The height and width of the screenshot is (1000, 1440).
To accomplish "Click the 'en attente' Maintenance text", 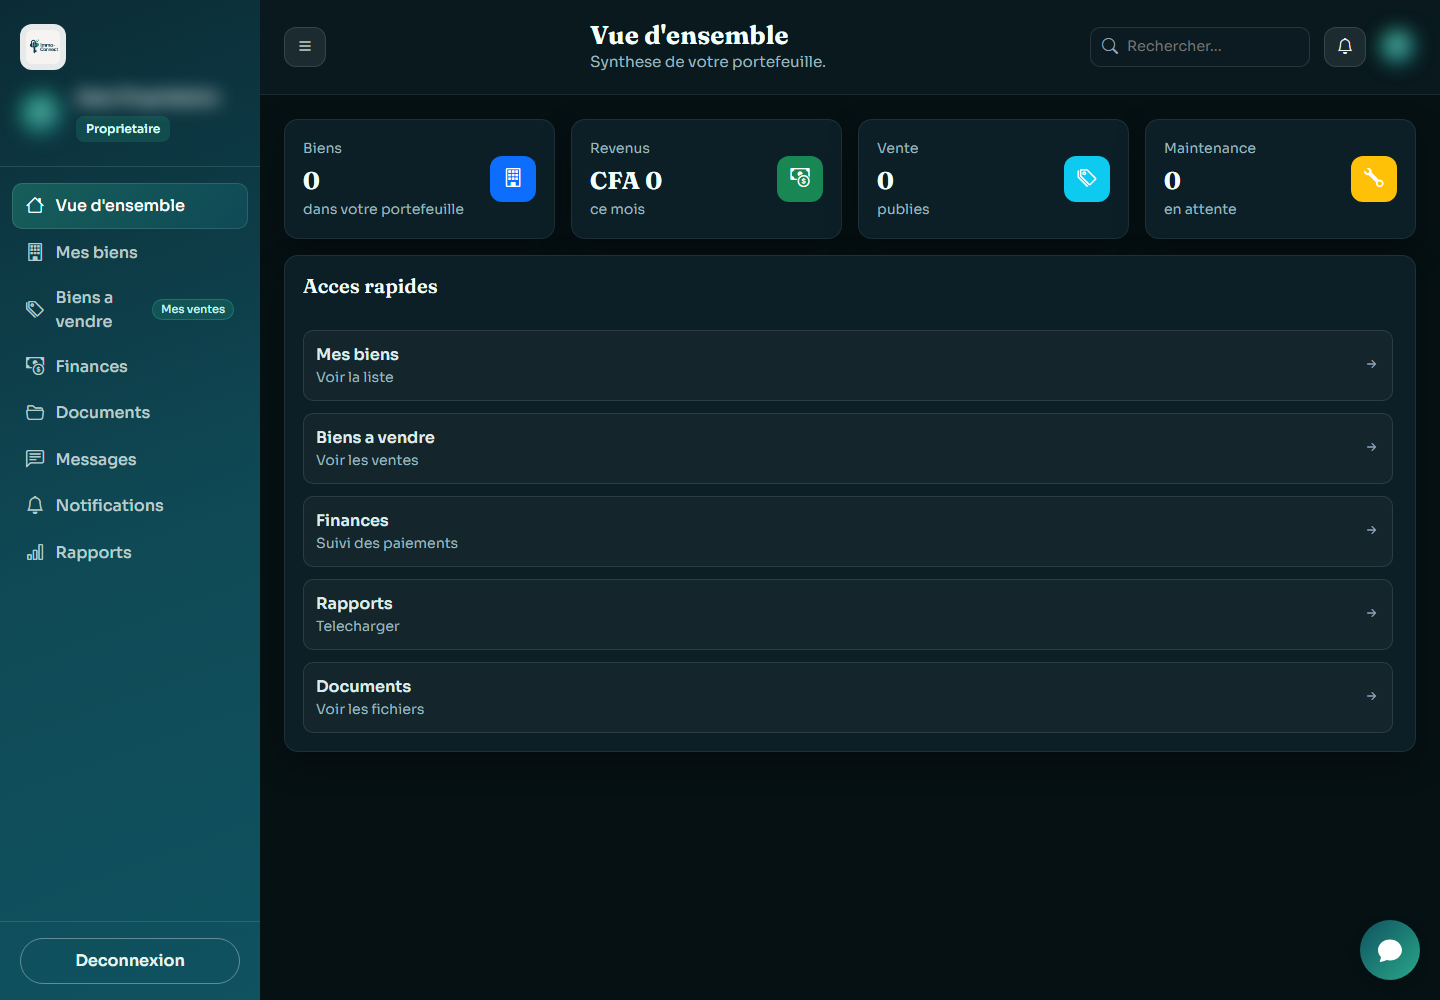I will pyautogui.click(x=1200, y=209).
